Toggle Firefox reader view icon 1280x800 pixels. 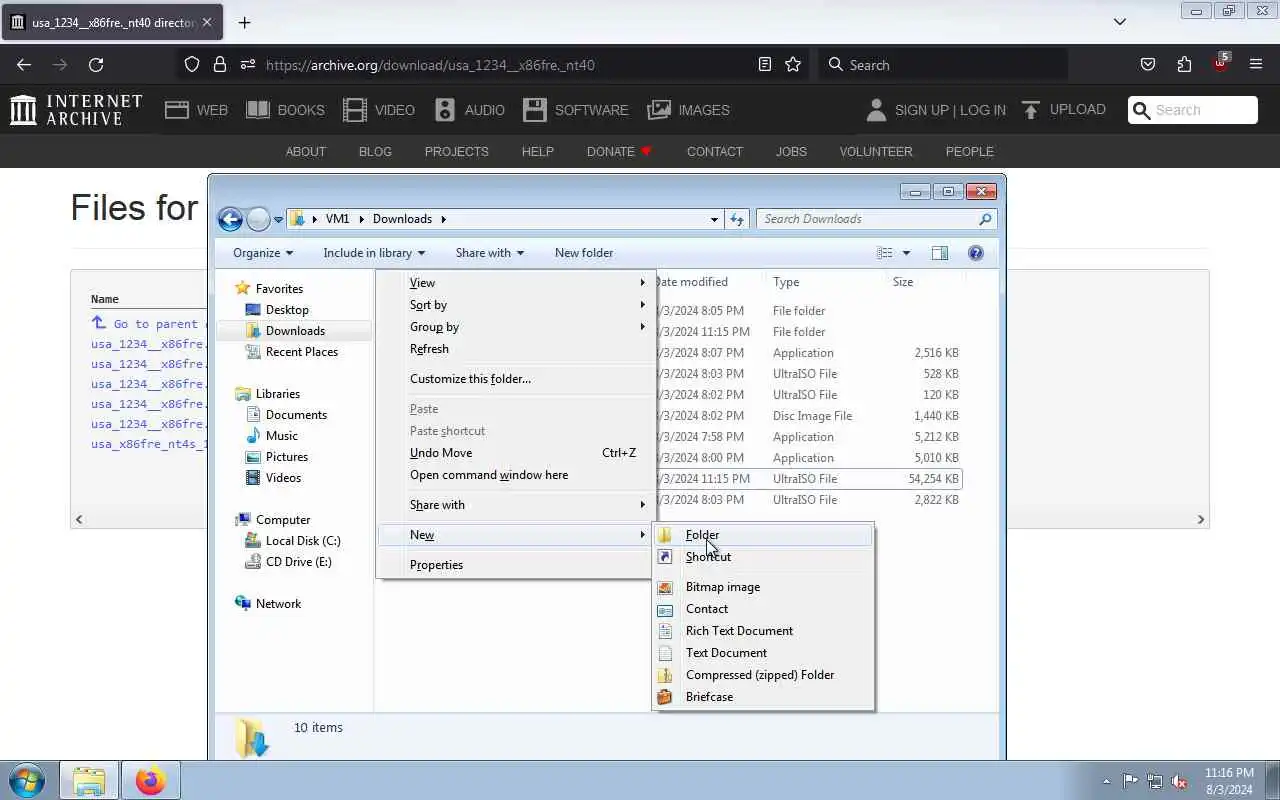pyautogui.click(x=765, y=65)
